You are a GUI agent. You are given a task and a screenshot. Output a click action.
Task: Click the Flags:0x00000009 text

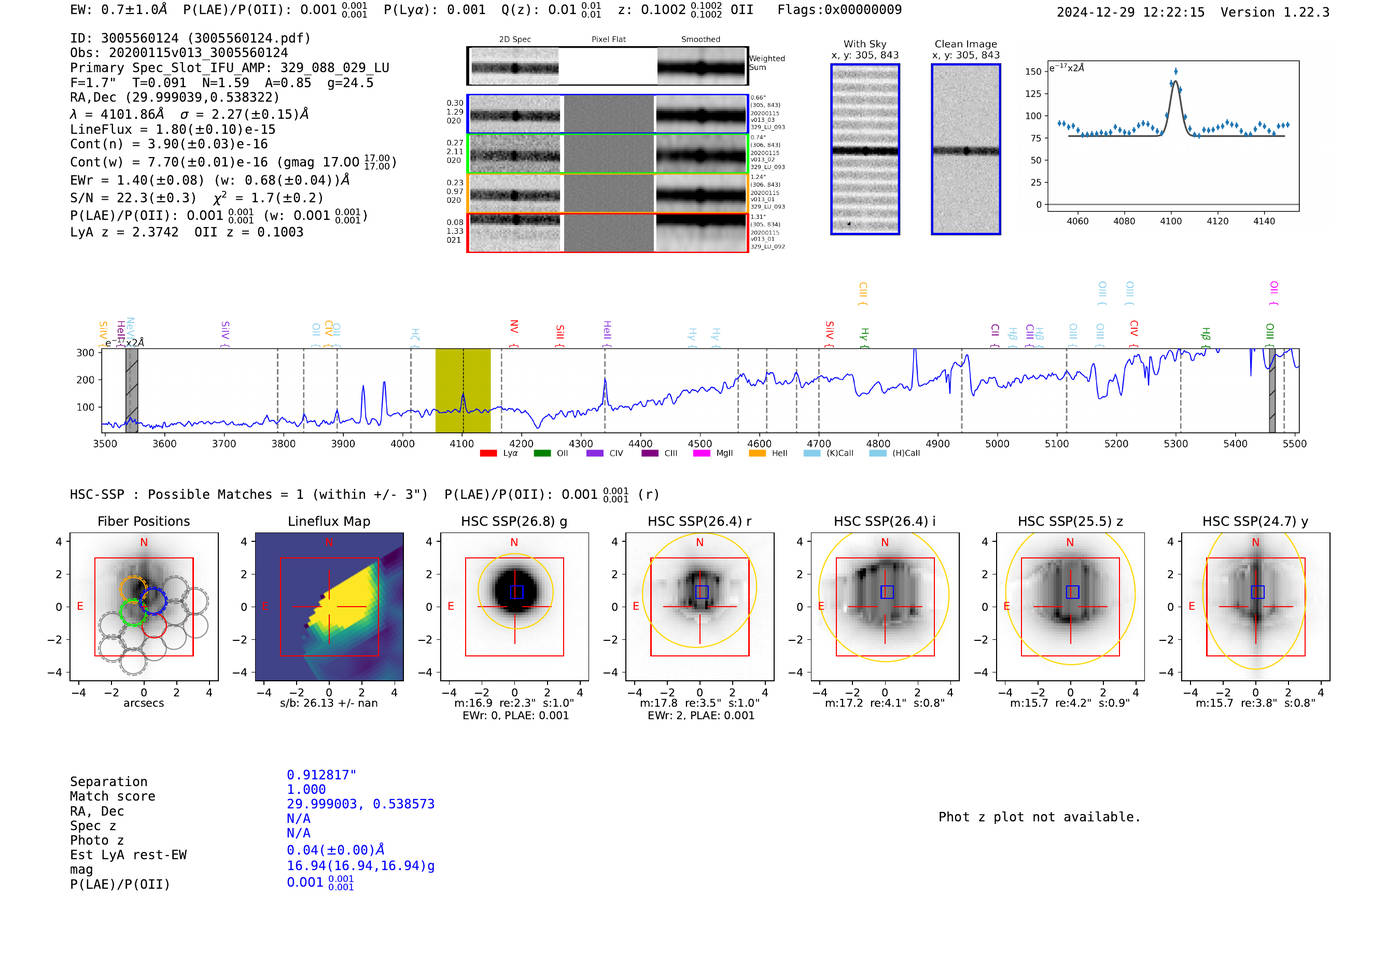[x=839, y=9]
